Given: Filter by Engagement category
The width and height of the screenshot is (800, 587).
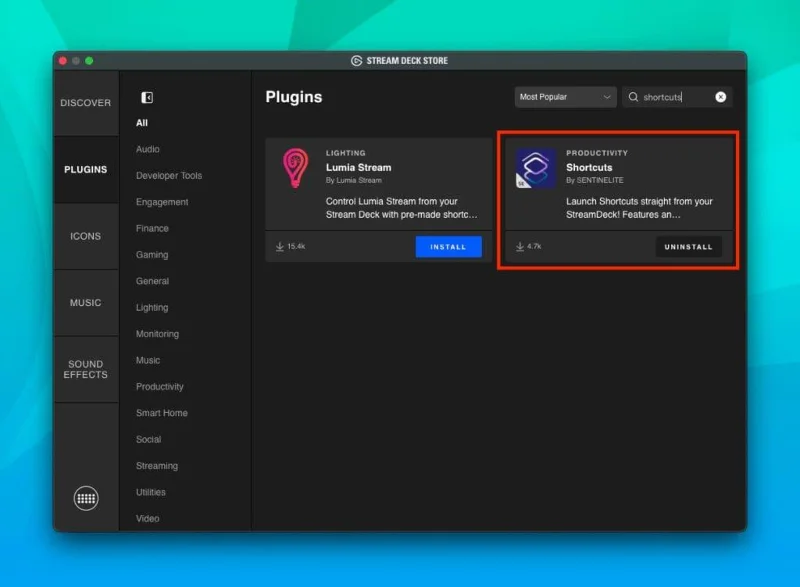Looking at the screenshot, I should click(x=162, y=202).
